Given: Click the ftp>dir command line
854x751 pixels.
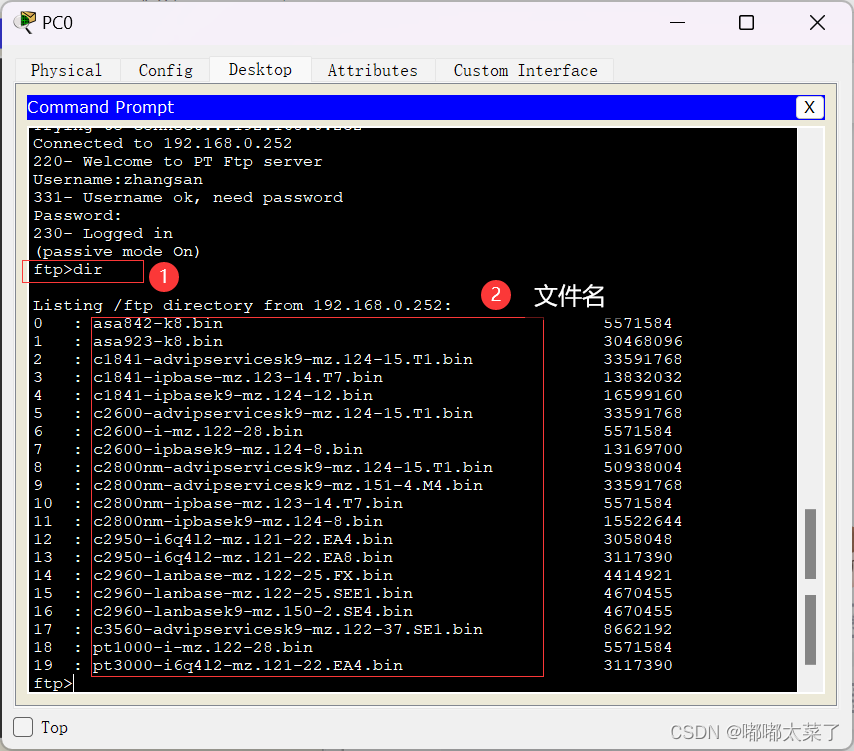Looking at the screenshot, I should 68,270.
